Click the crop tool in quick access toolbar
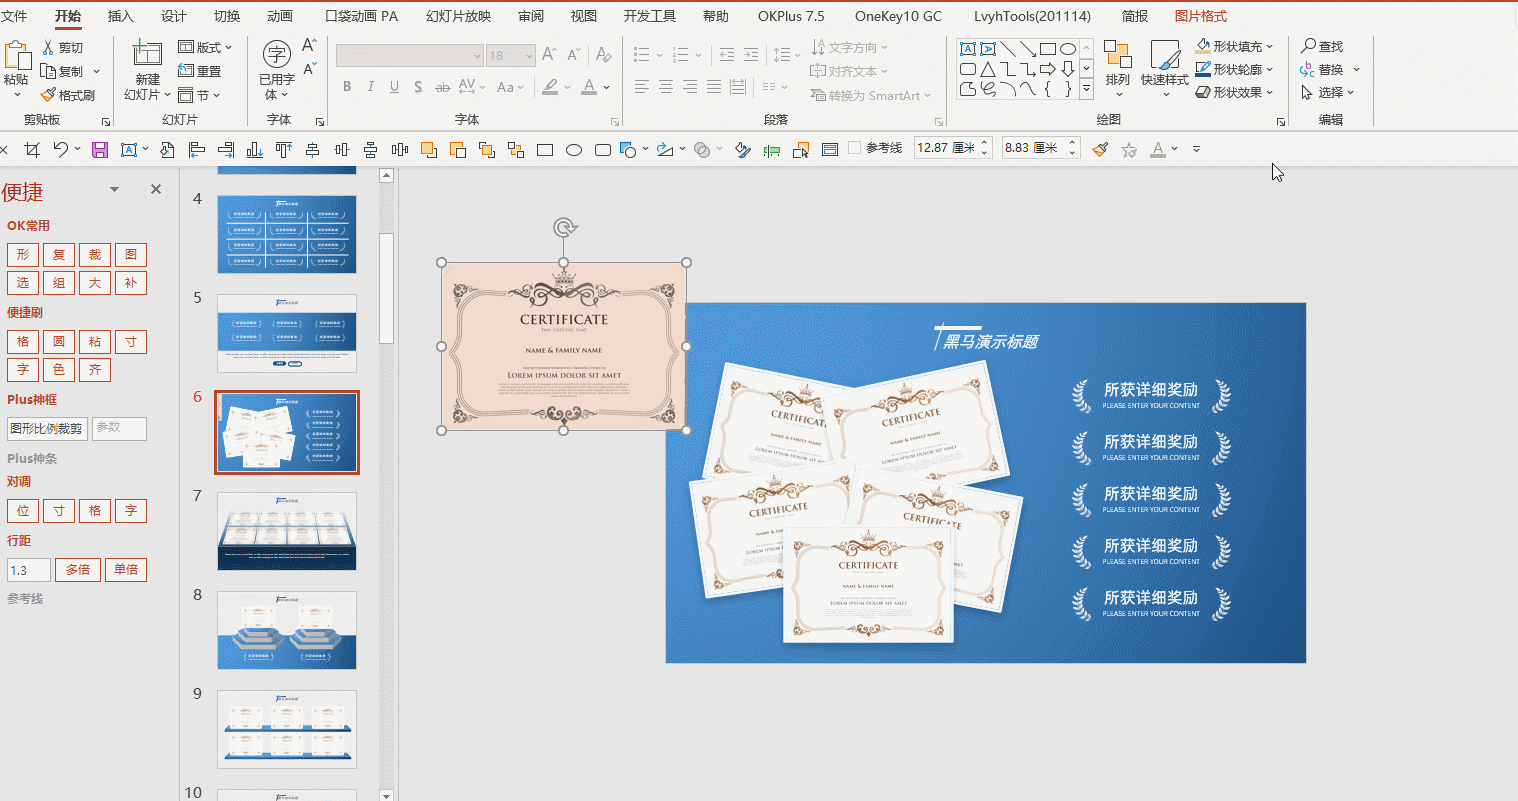The height and width of the screenshot is (801, 1518). [x=32, y=150]
